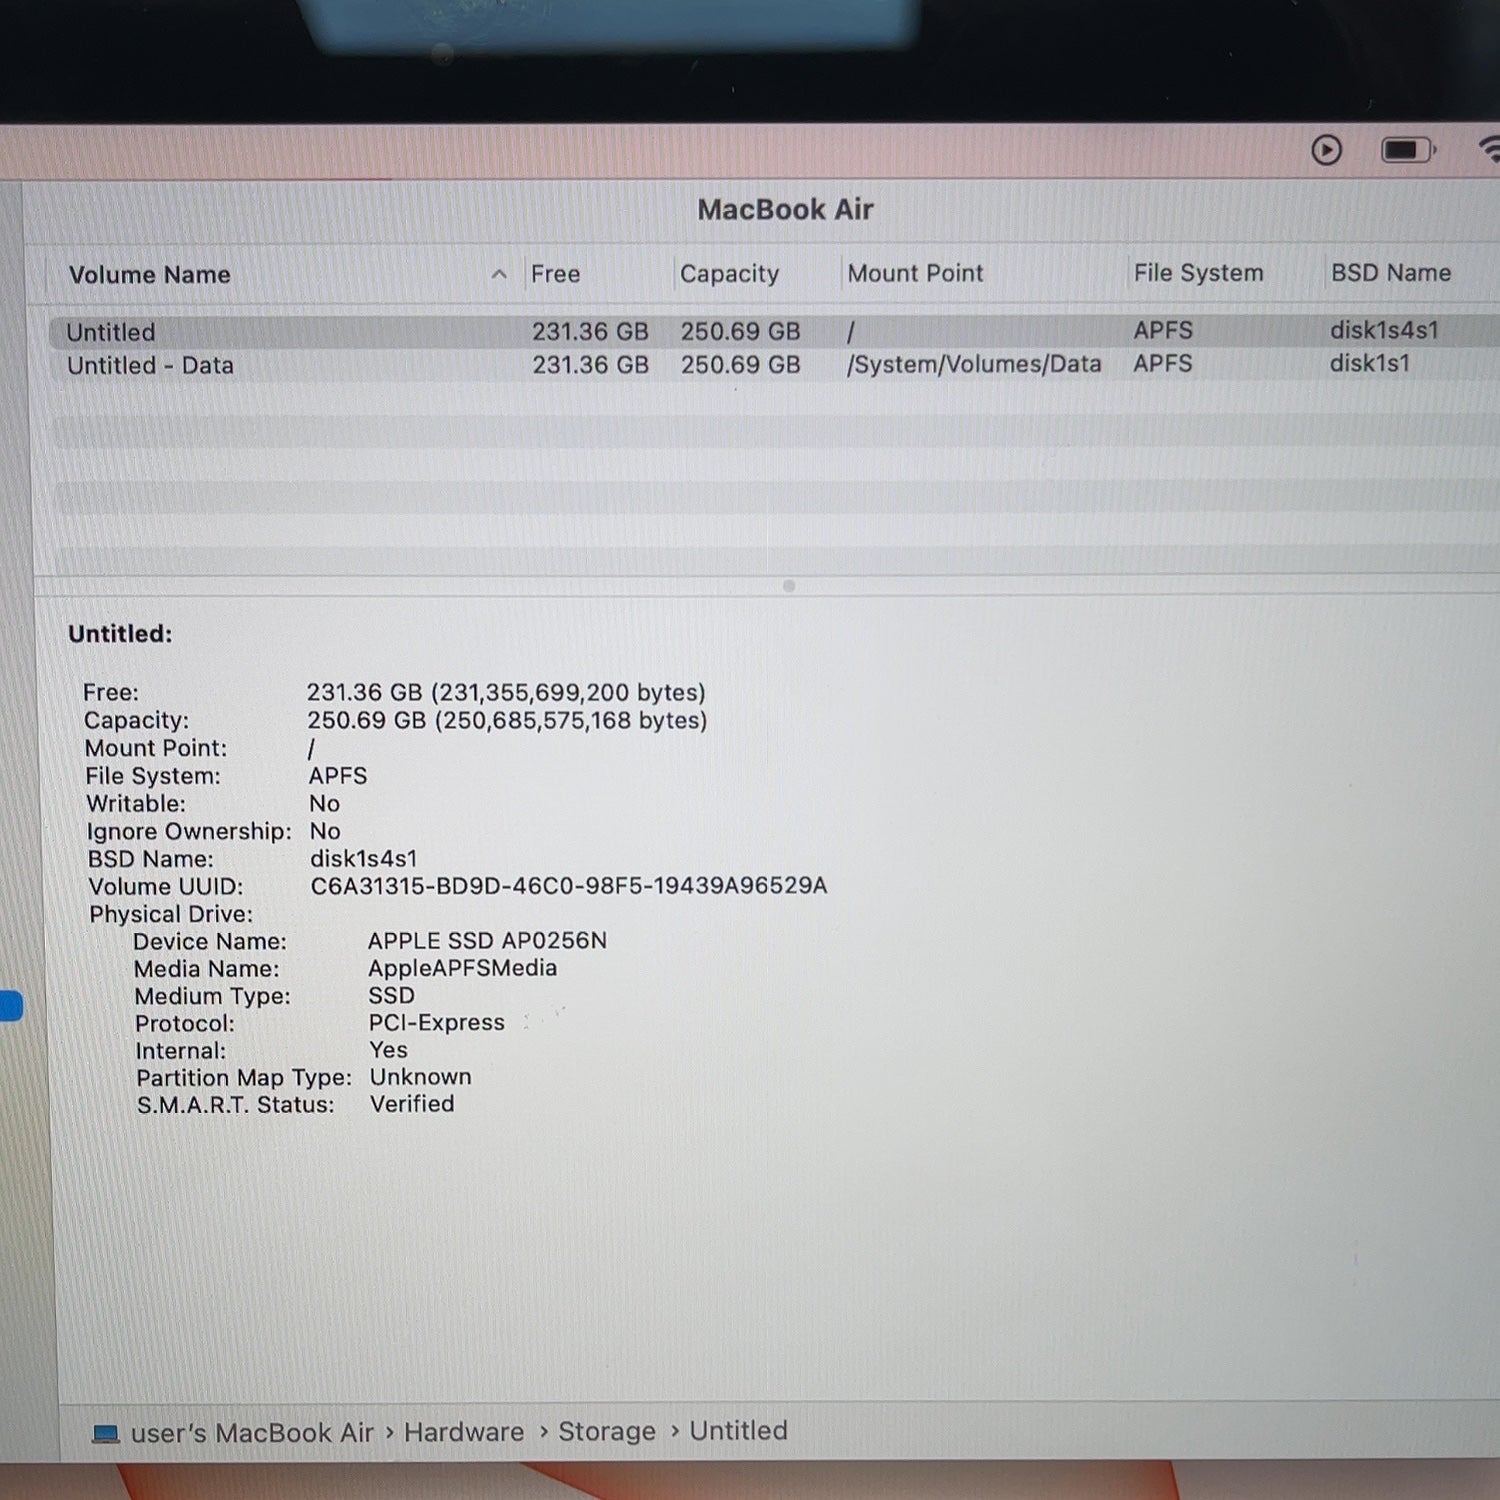Open Storage in the path breadcrumb
Screen dimensions: 1500x1500
(x=607, y=1432)
